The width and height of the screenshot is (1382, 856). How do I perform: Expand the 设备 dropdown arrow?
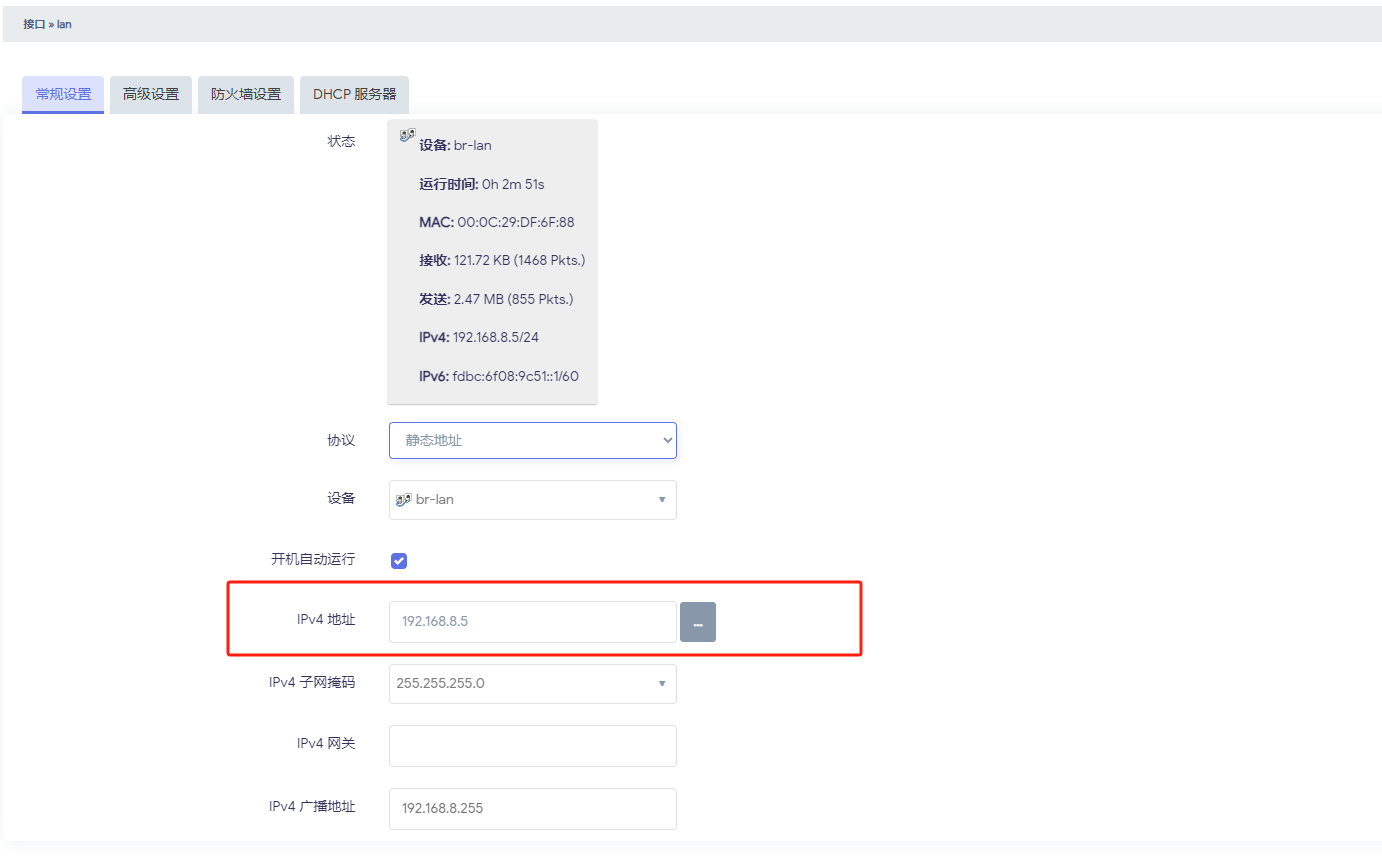tap(661, 499)
